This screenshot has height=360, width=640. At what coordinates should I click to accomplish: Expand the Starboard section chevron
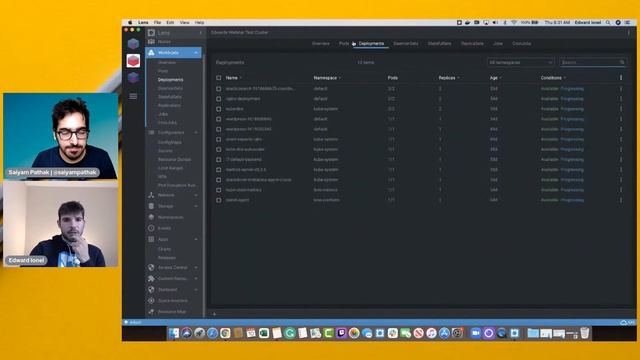(x=196, y=289)
